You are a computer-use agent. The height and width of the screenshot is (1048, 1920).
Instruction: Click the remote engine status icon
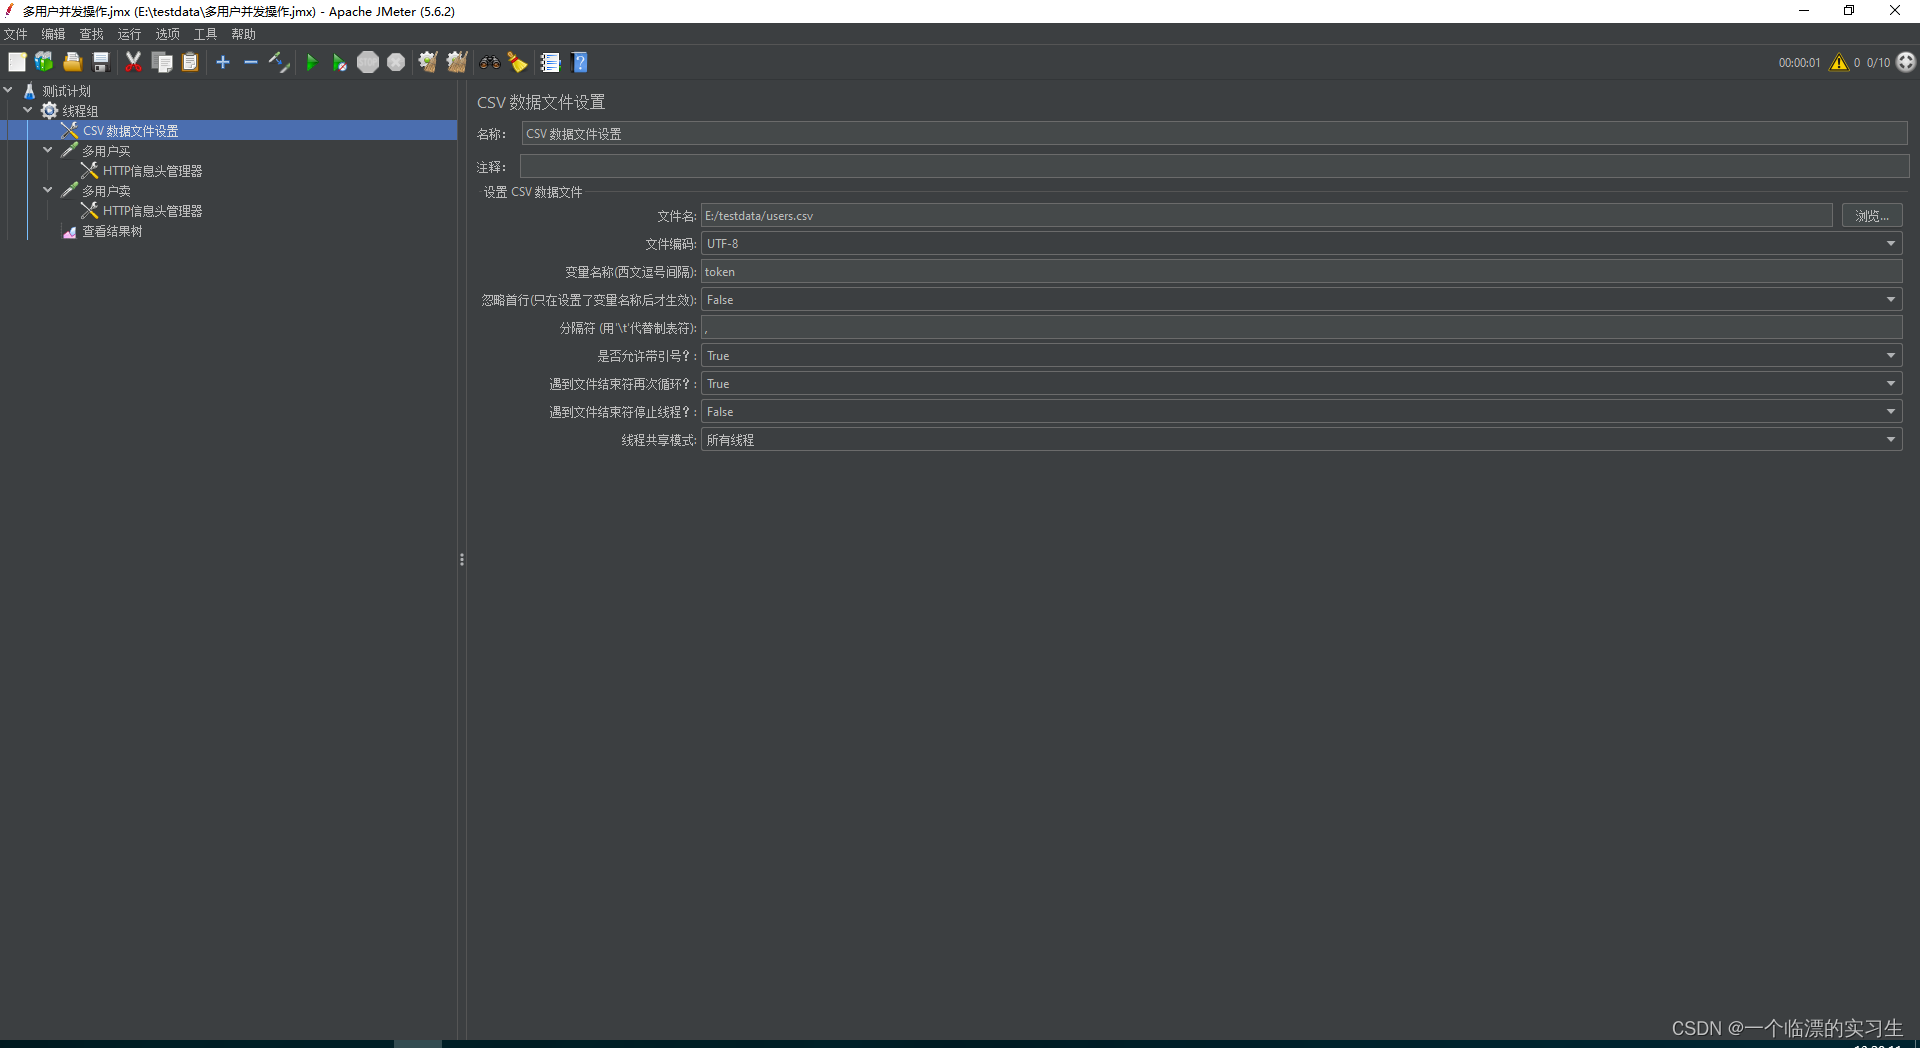1906,62
